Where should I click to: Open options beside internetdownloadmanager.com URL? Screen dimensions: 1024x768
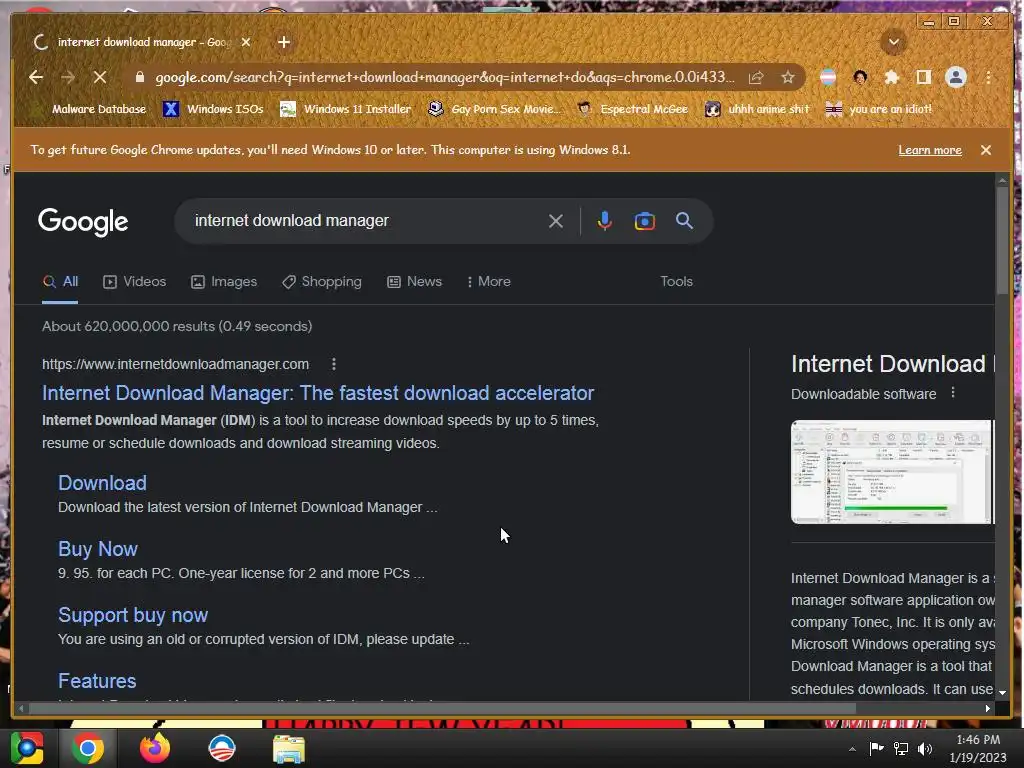click(334, 364)
